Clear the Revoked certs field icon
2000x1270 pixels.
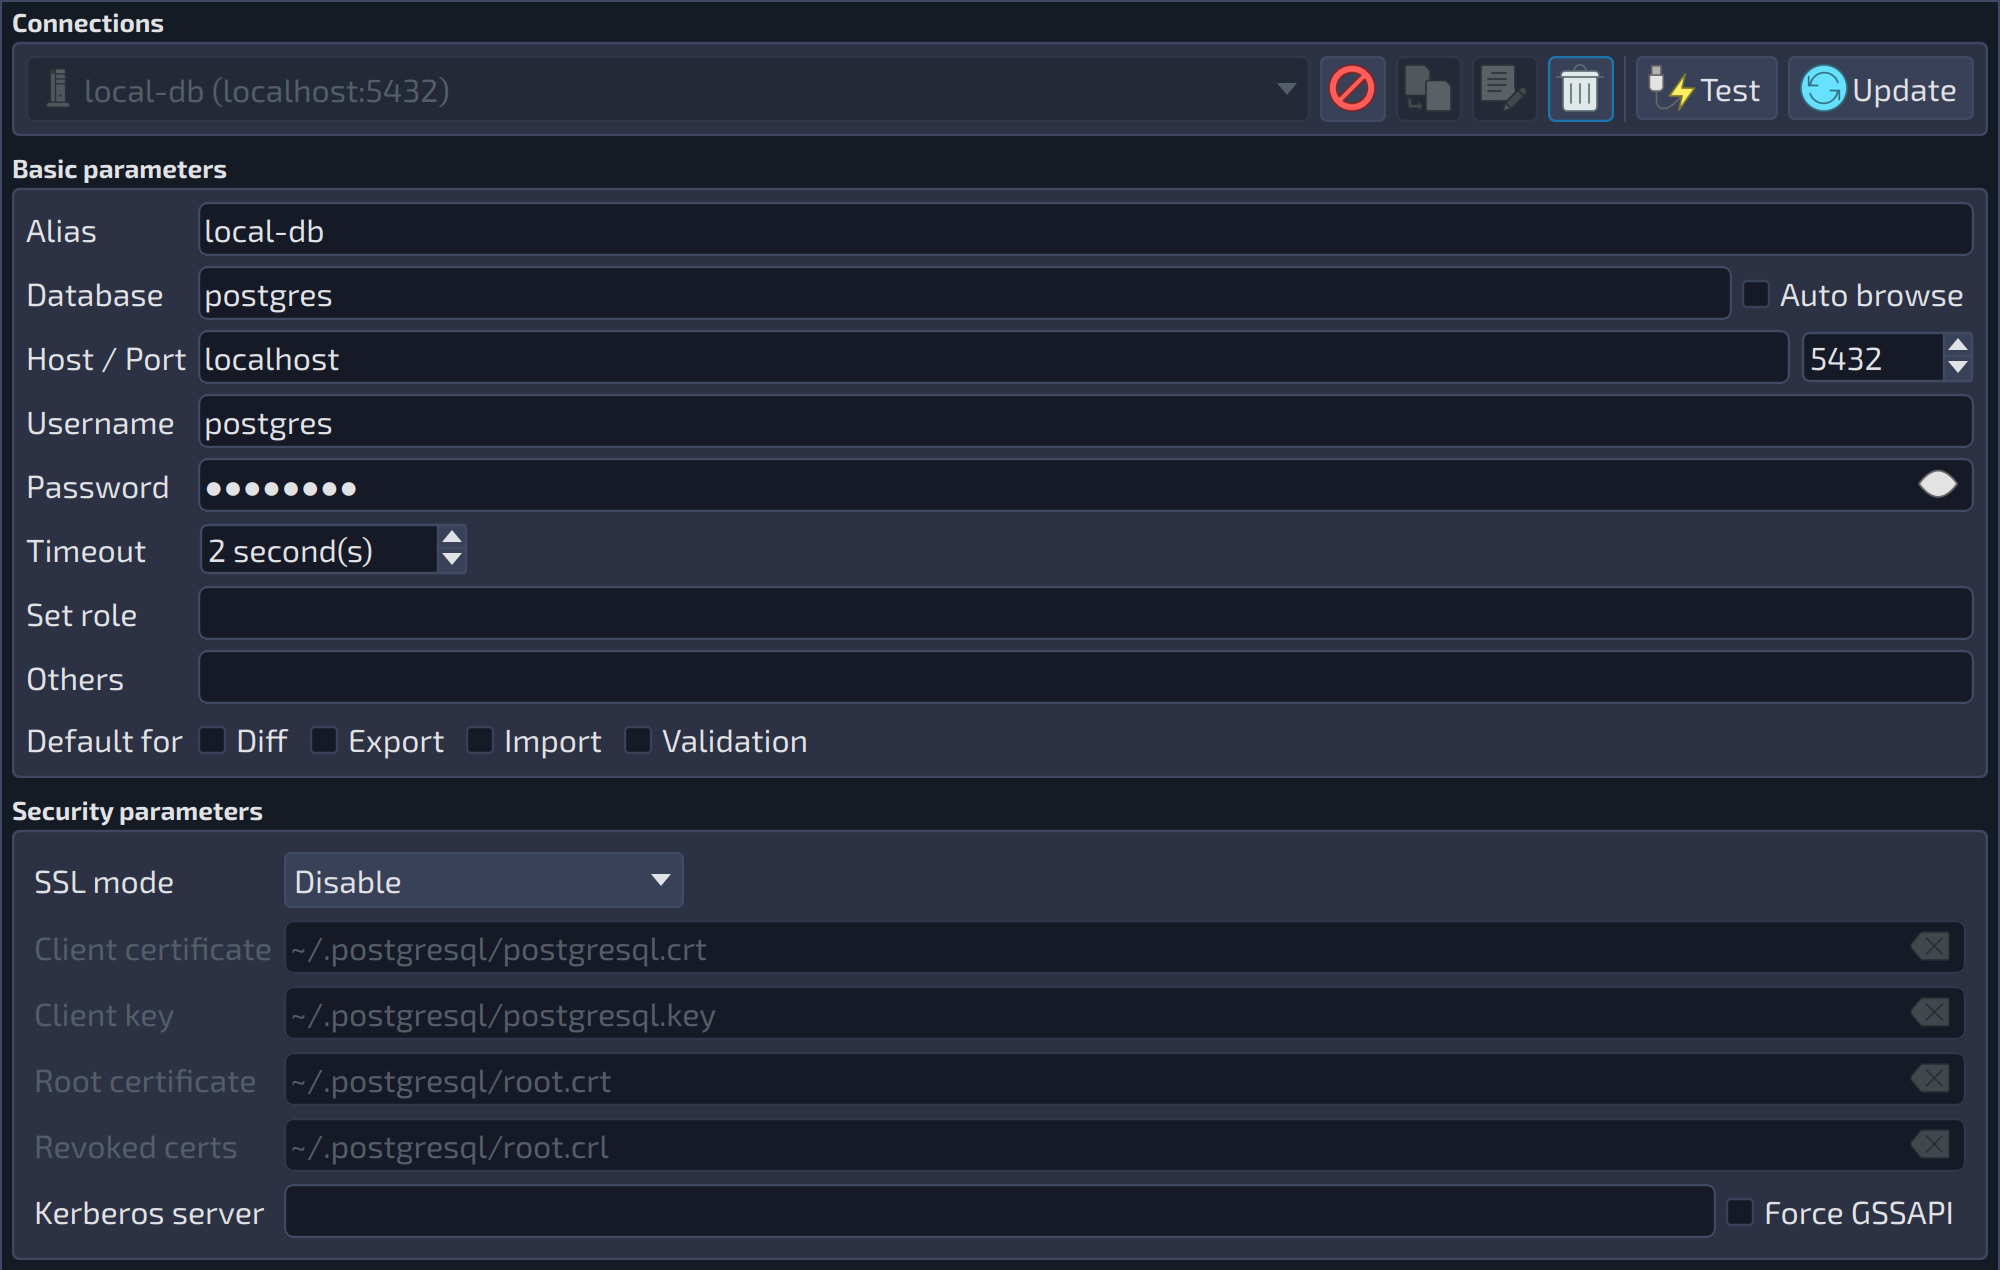point(1931,1145)
